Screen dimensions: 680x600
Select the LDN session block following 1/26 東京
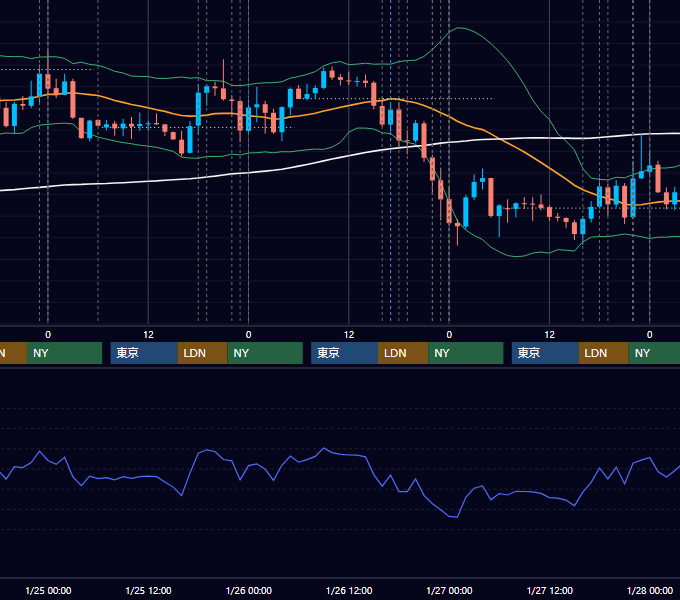(403, 353)
